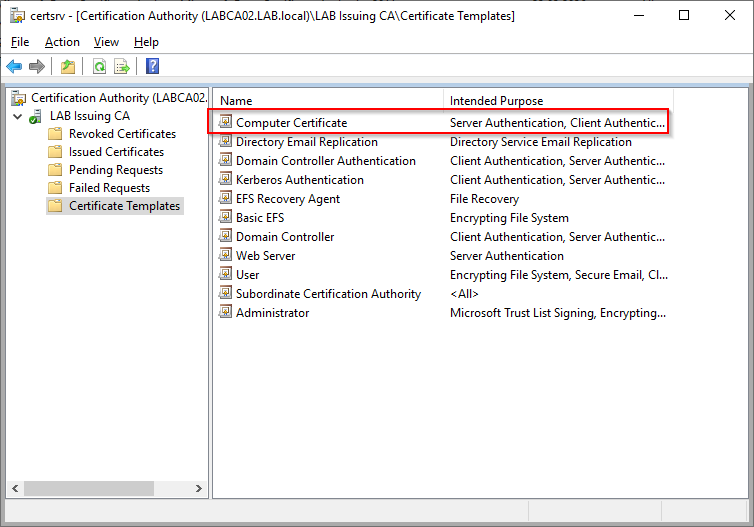Screen dimensions: 754x527
Task: Open the View menu
Action: (x=106, y=42)
